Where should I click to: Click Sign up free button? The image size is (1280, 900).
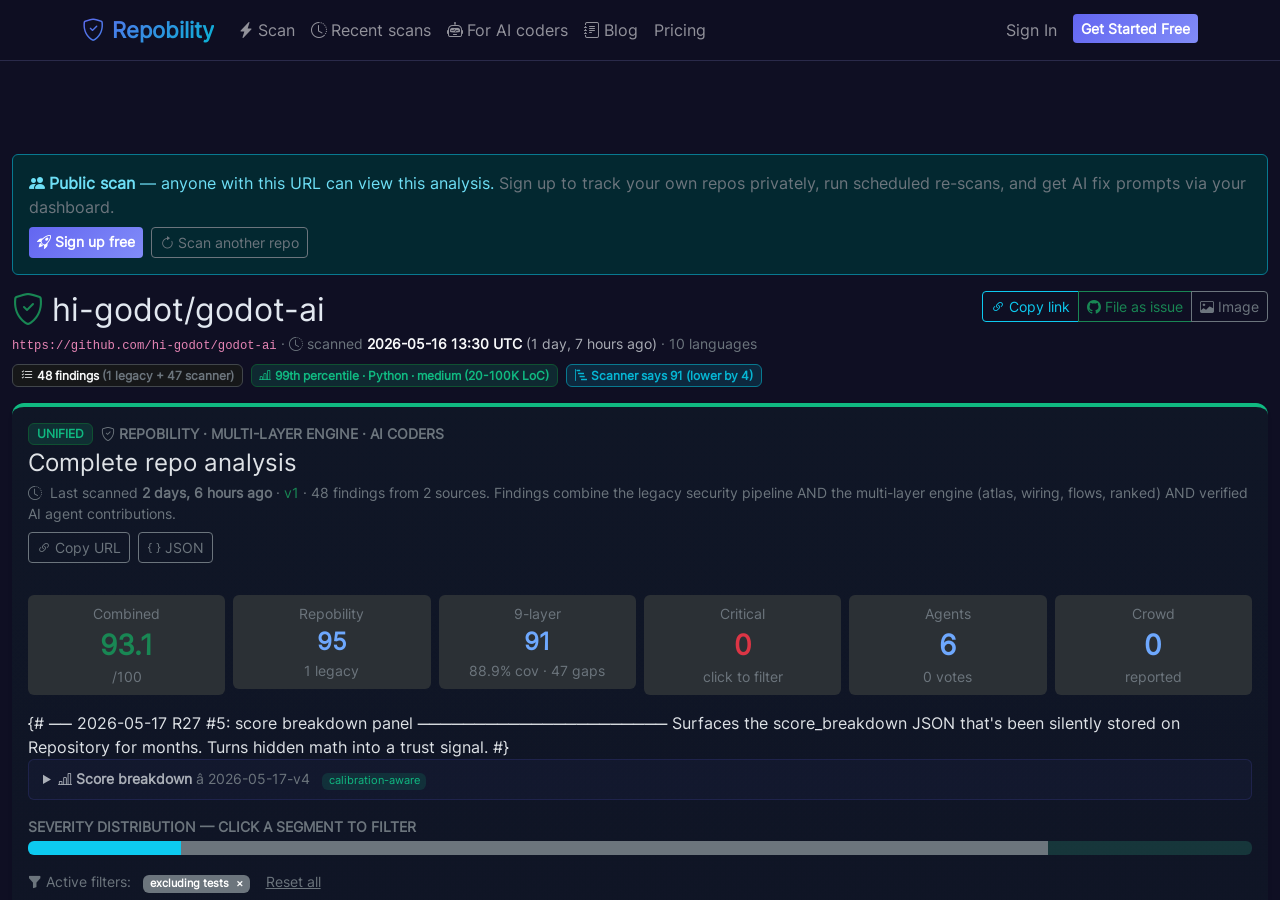coord(86,242)
